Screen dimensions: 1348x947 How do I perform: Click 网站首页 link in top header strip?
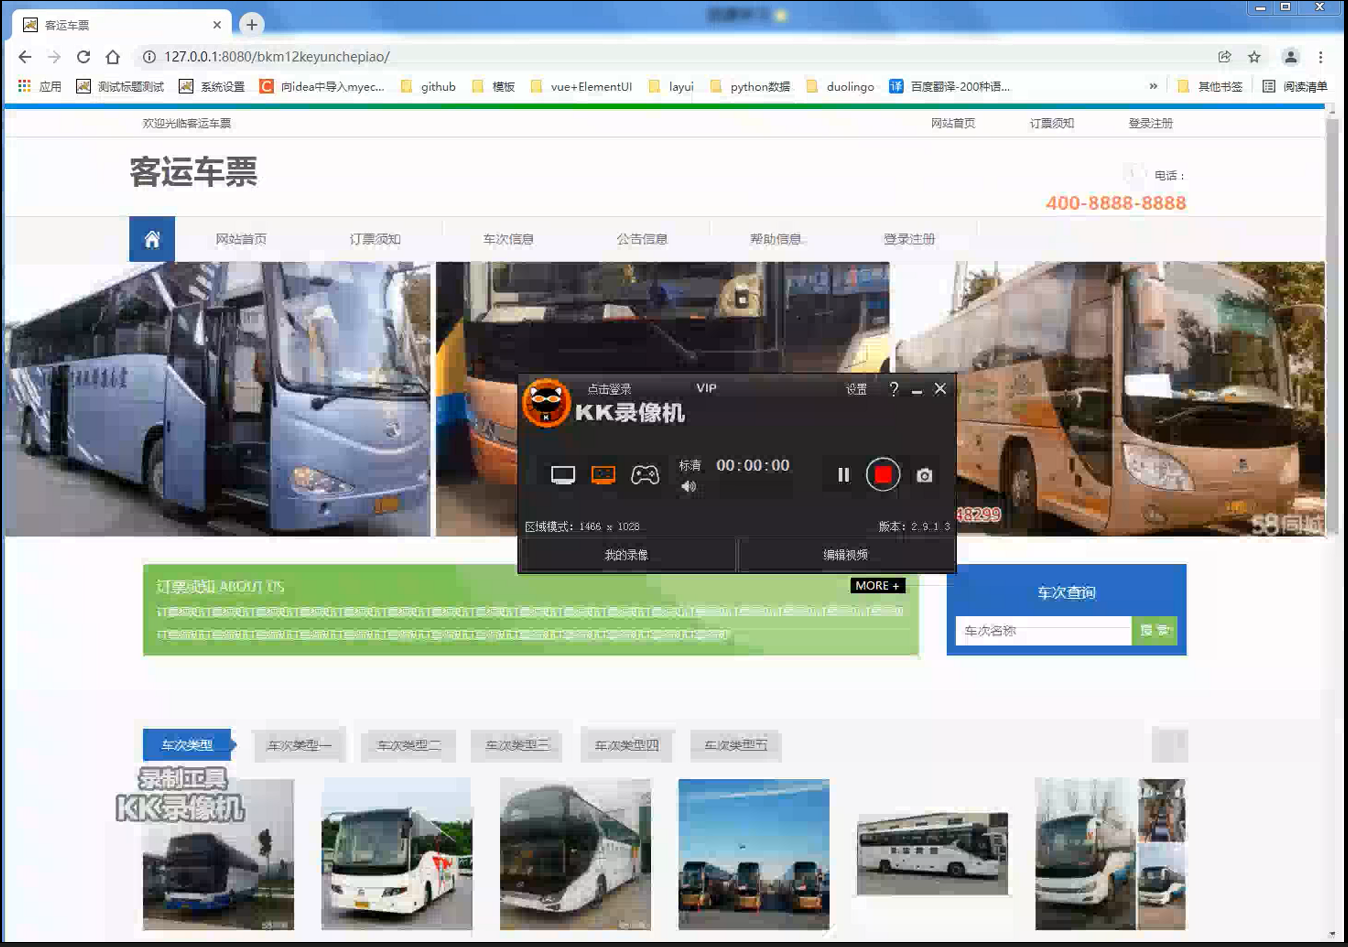[x=953, y=123]
